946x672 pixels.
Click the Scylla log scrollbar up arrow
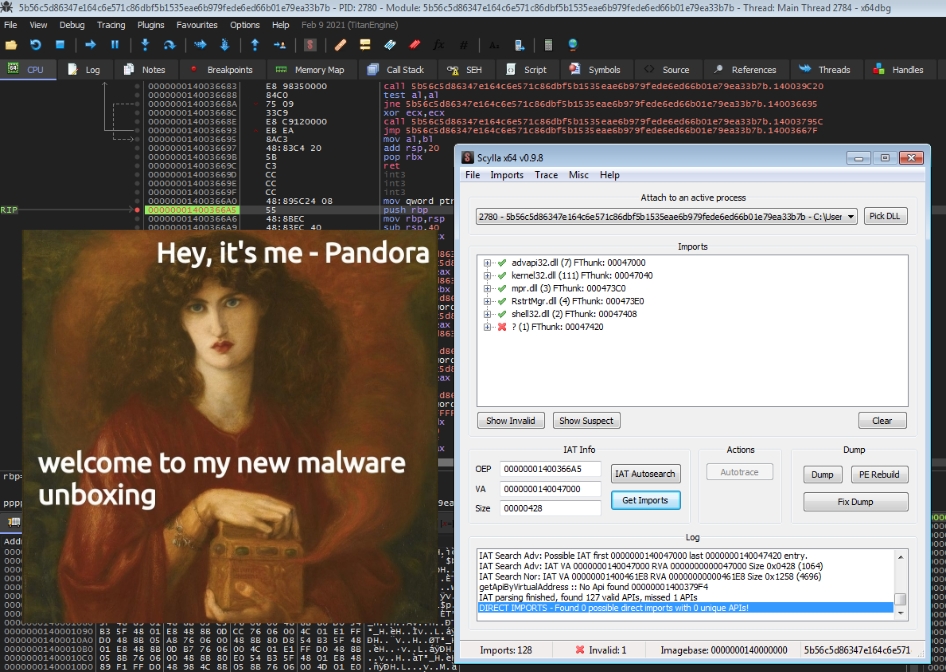pos(901,557)
